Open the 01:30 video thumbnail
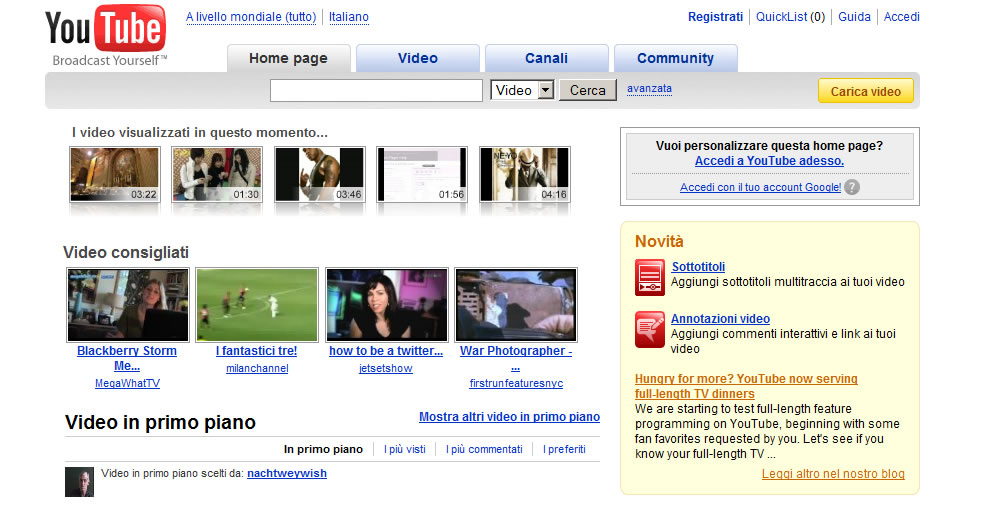 (x=217, y=175)
